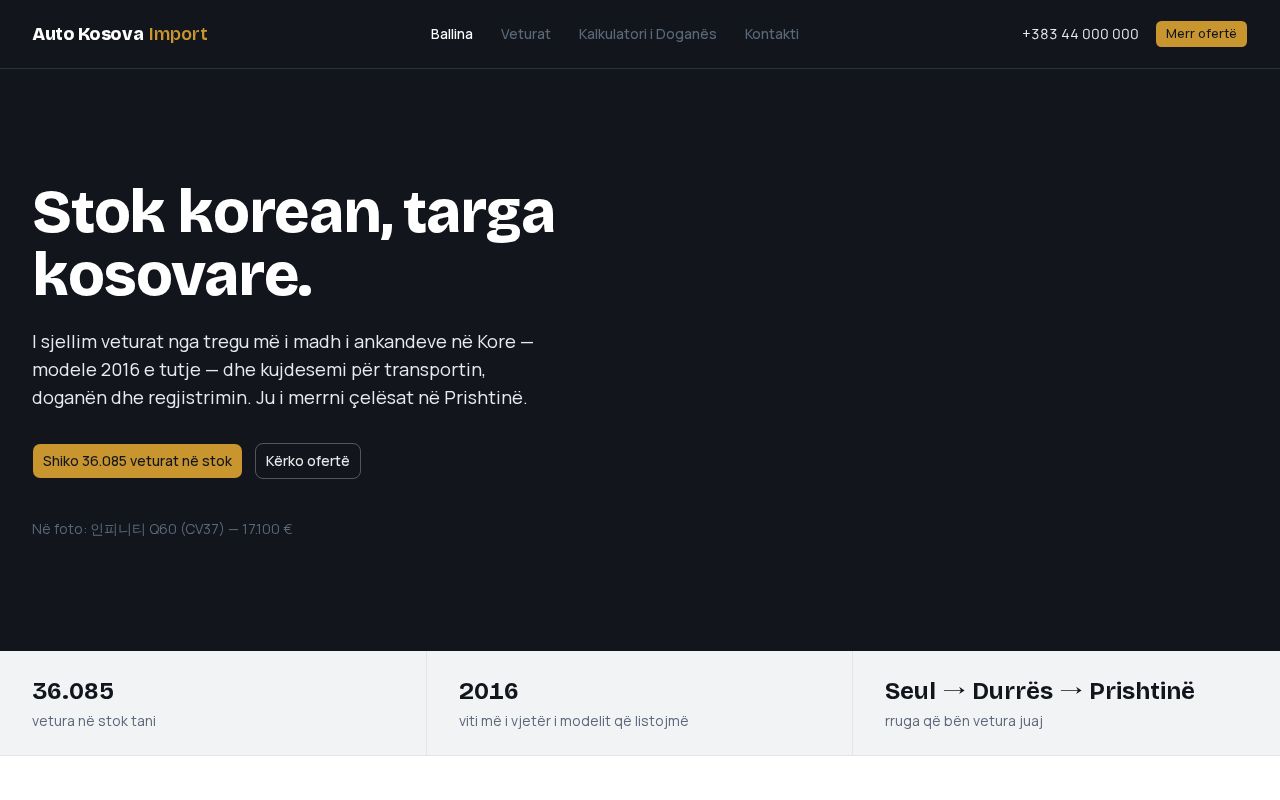Click viti më i vjetër i modelit label
Screen dimensions: 1280x800
pyautogui.click(x=574, y=721)
